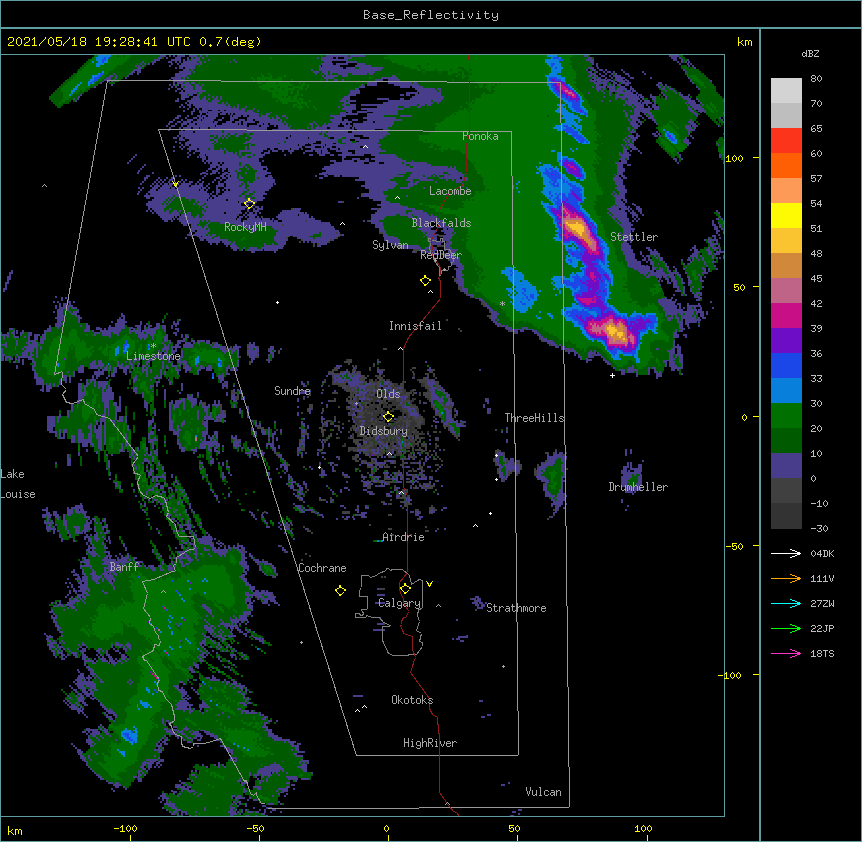
Task: Click the yellow diamond marker below Cochrane
Action: [x=340, y=590]
